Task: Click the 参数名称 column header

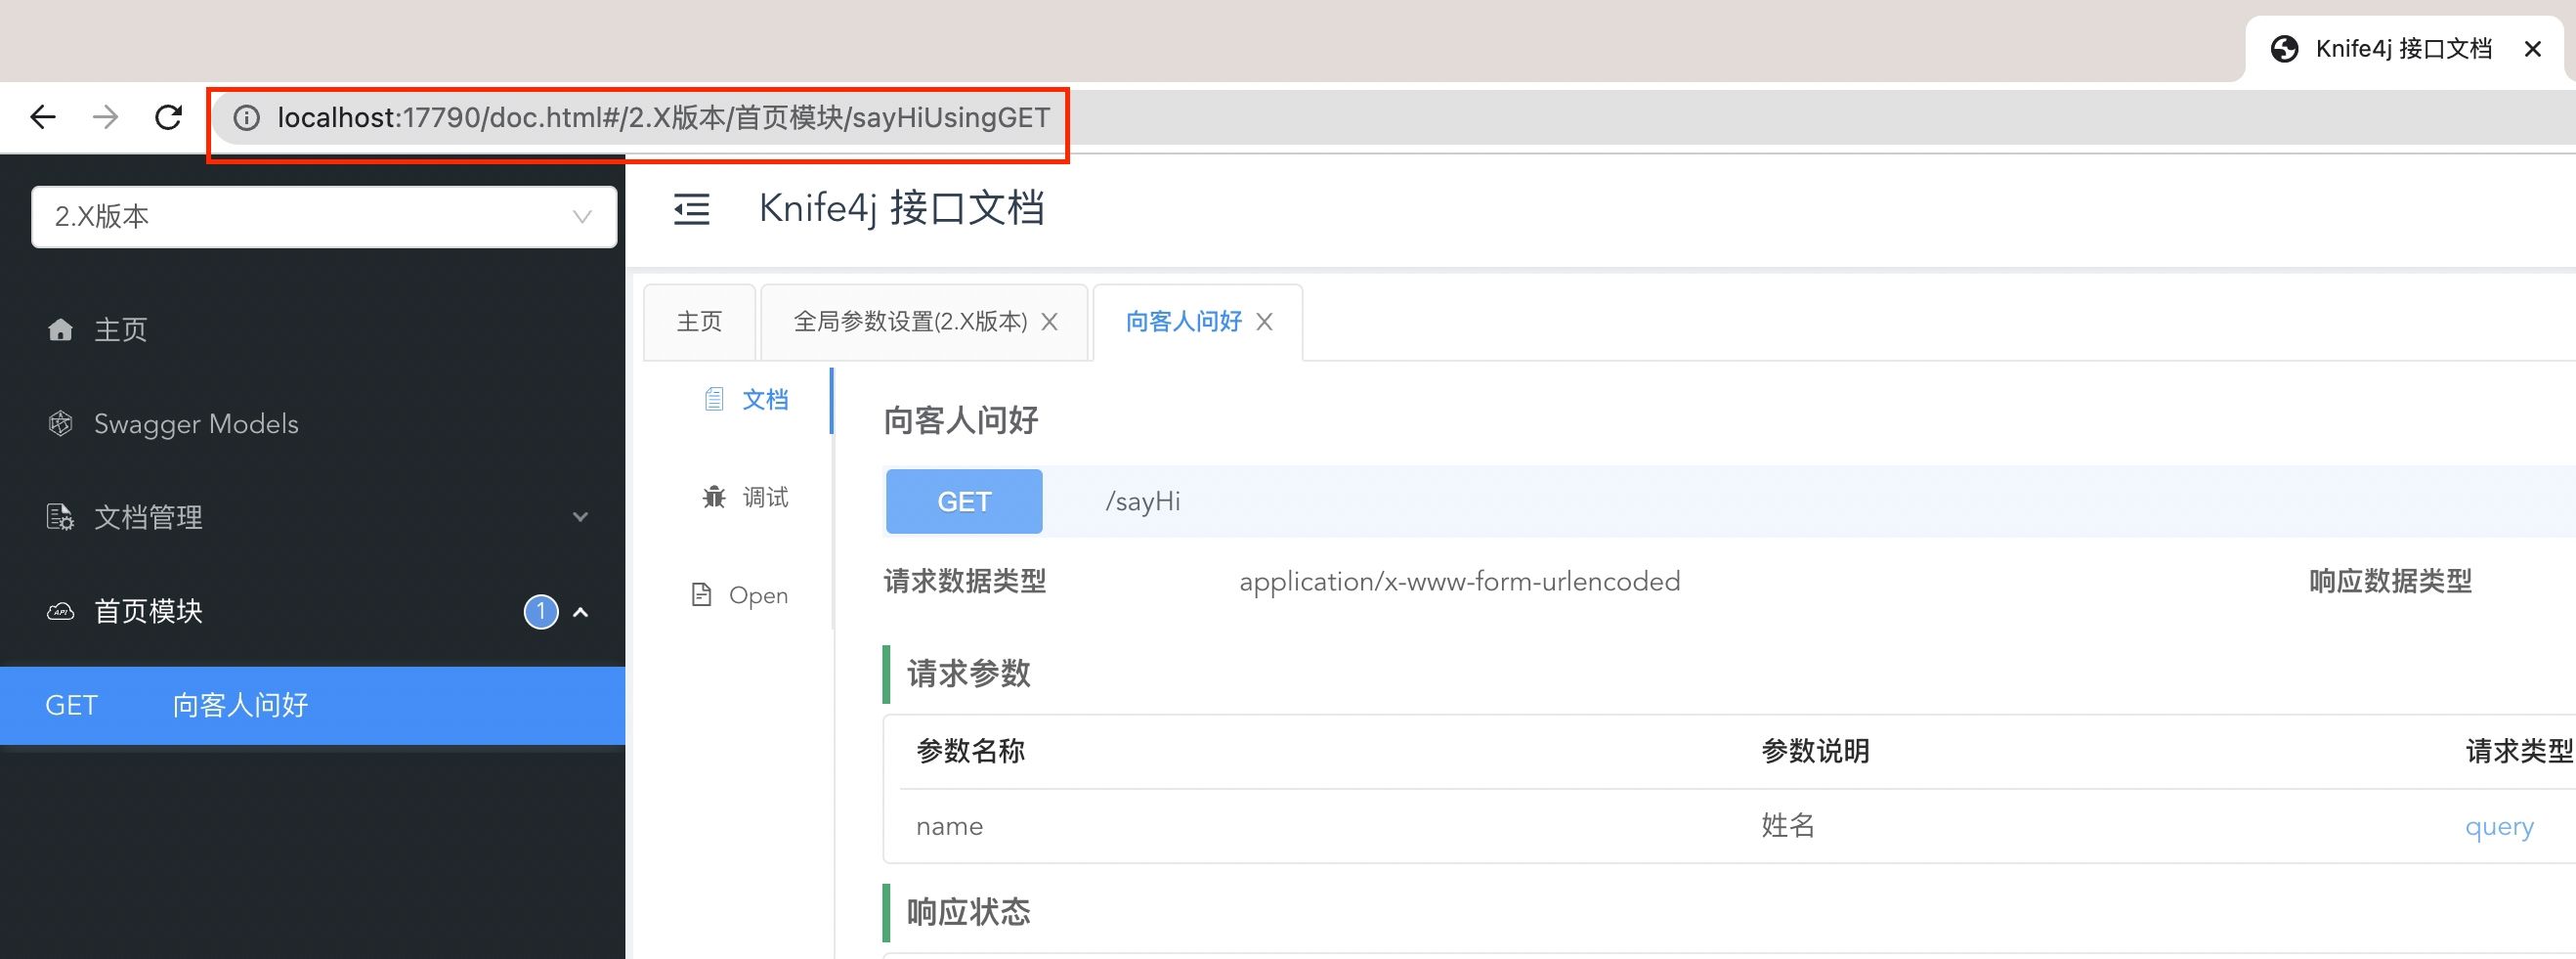Action: click(970, 751)
